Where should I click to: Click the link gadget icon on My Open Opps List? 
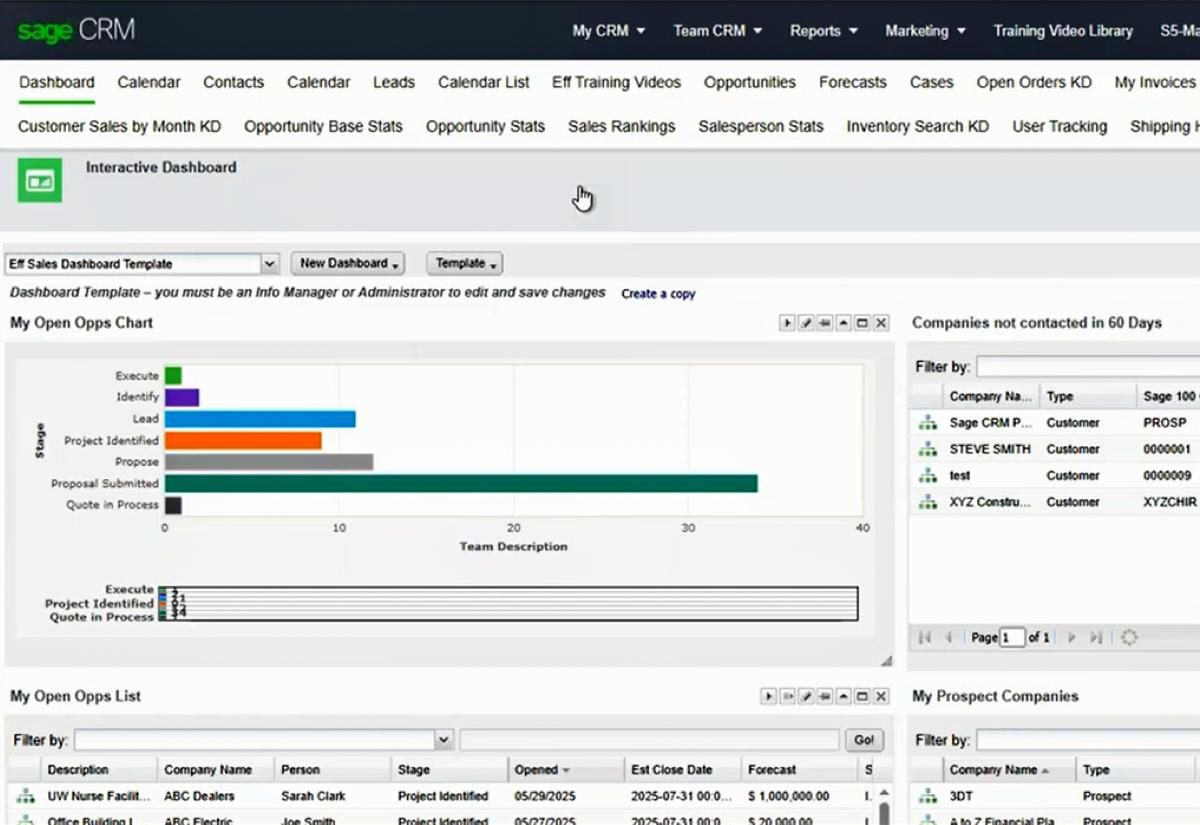825,696
